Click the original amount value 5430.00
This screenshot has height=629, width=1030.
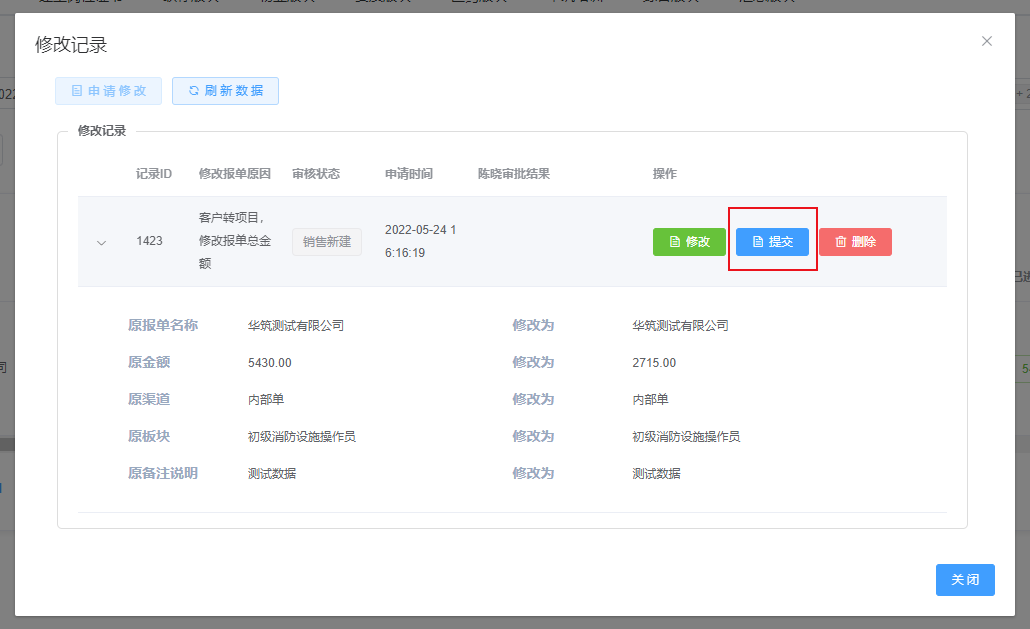coord(270,363)
